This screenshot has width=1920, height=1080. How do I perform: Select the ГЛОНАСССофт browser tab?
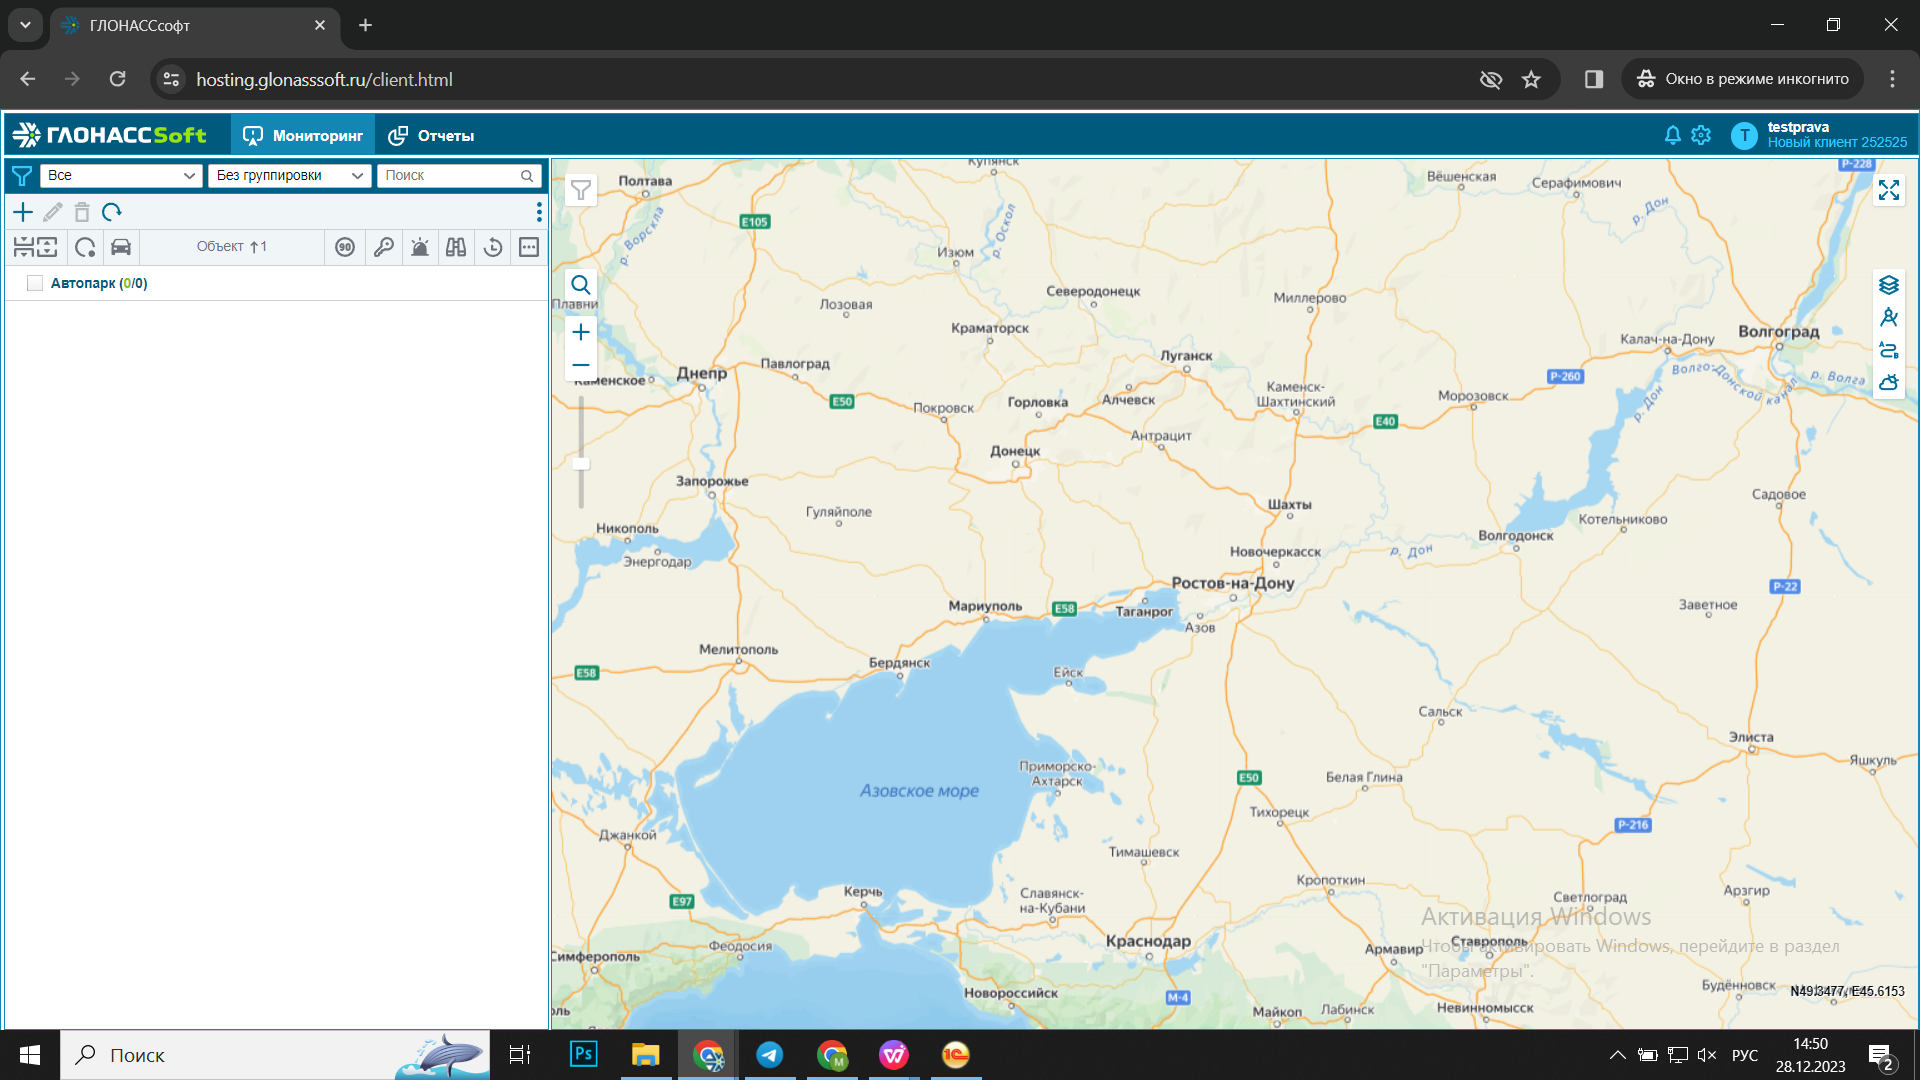coord(195,25)
